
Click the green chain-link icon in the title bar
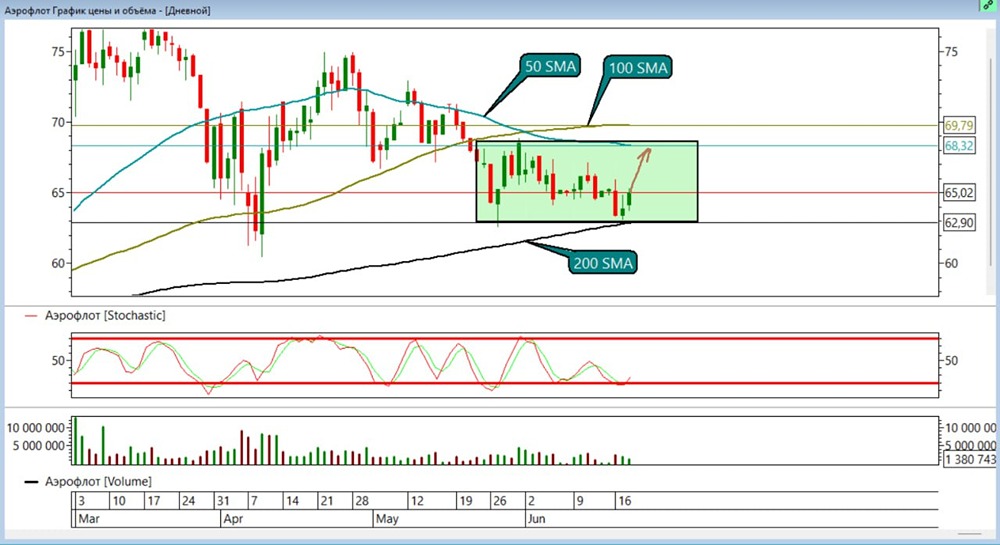[989, 5]
